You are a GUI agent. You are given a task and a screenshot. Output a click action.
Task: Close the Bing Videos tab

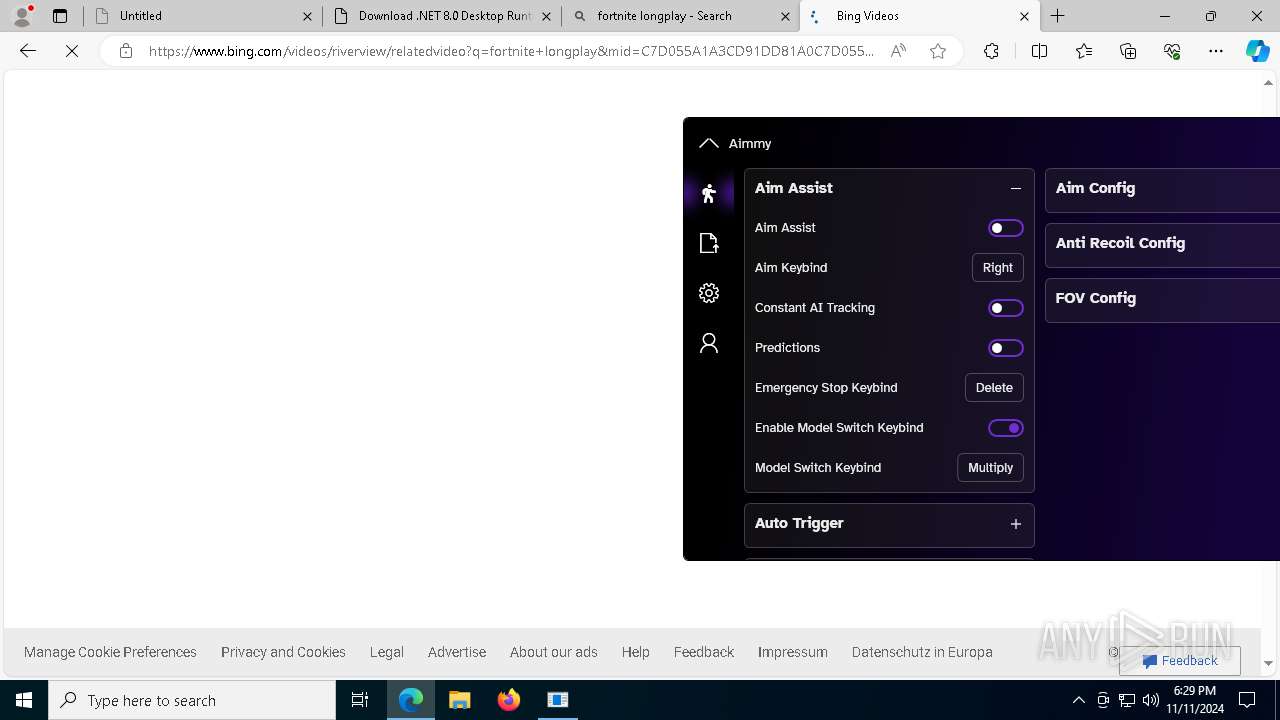point(1024,16)
